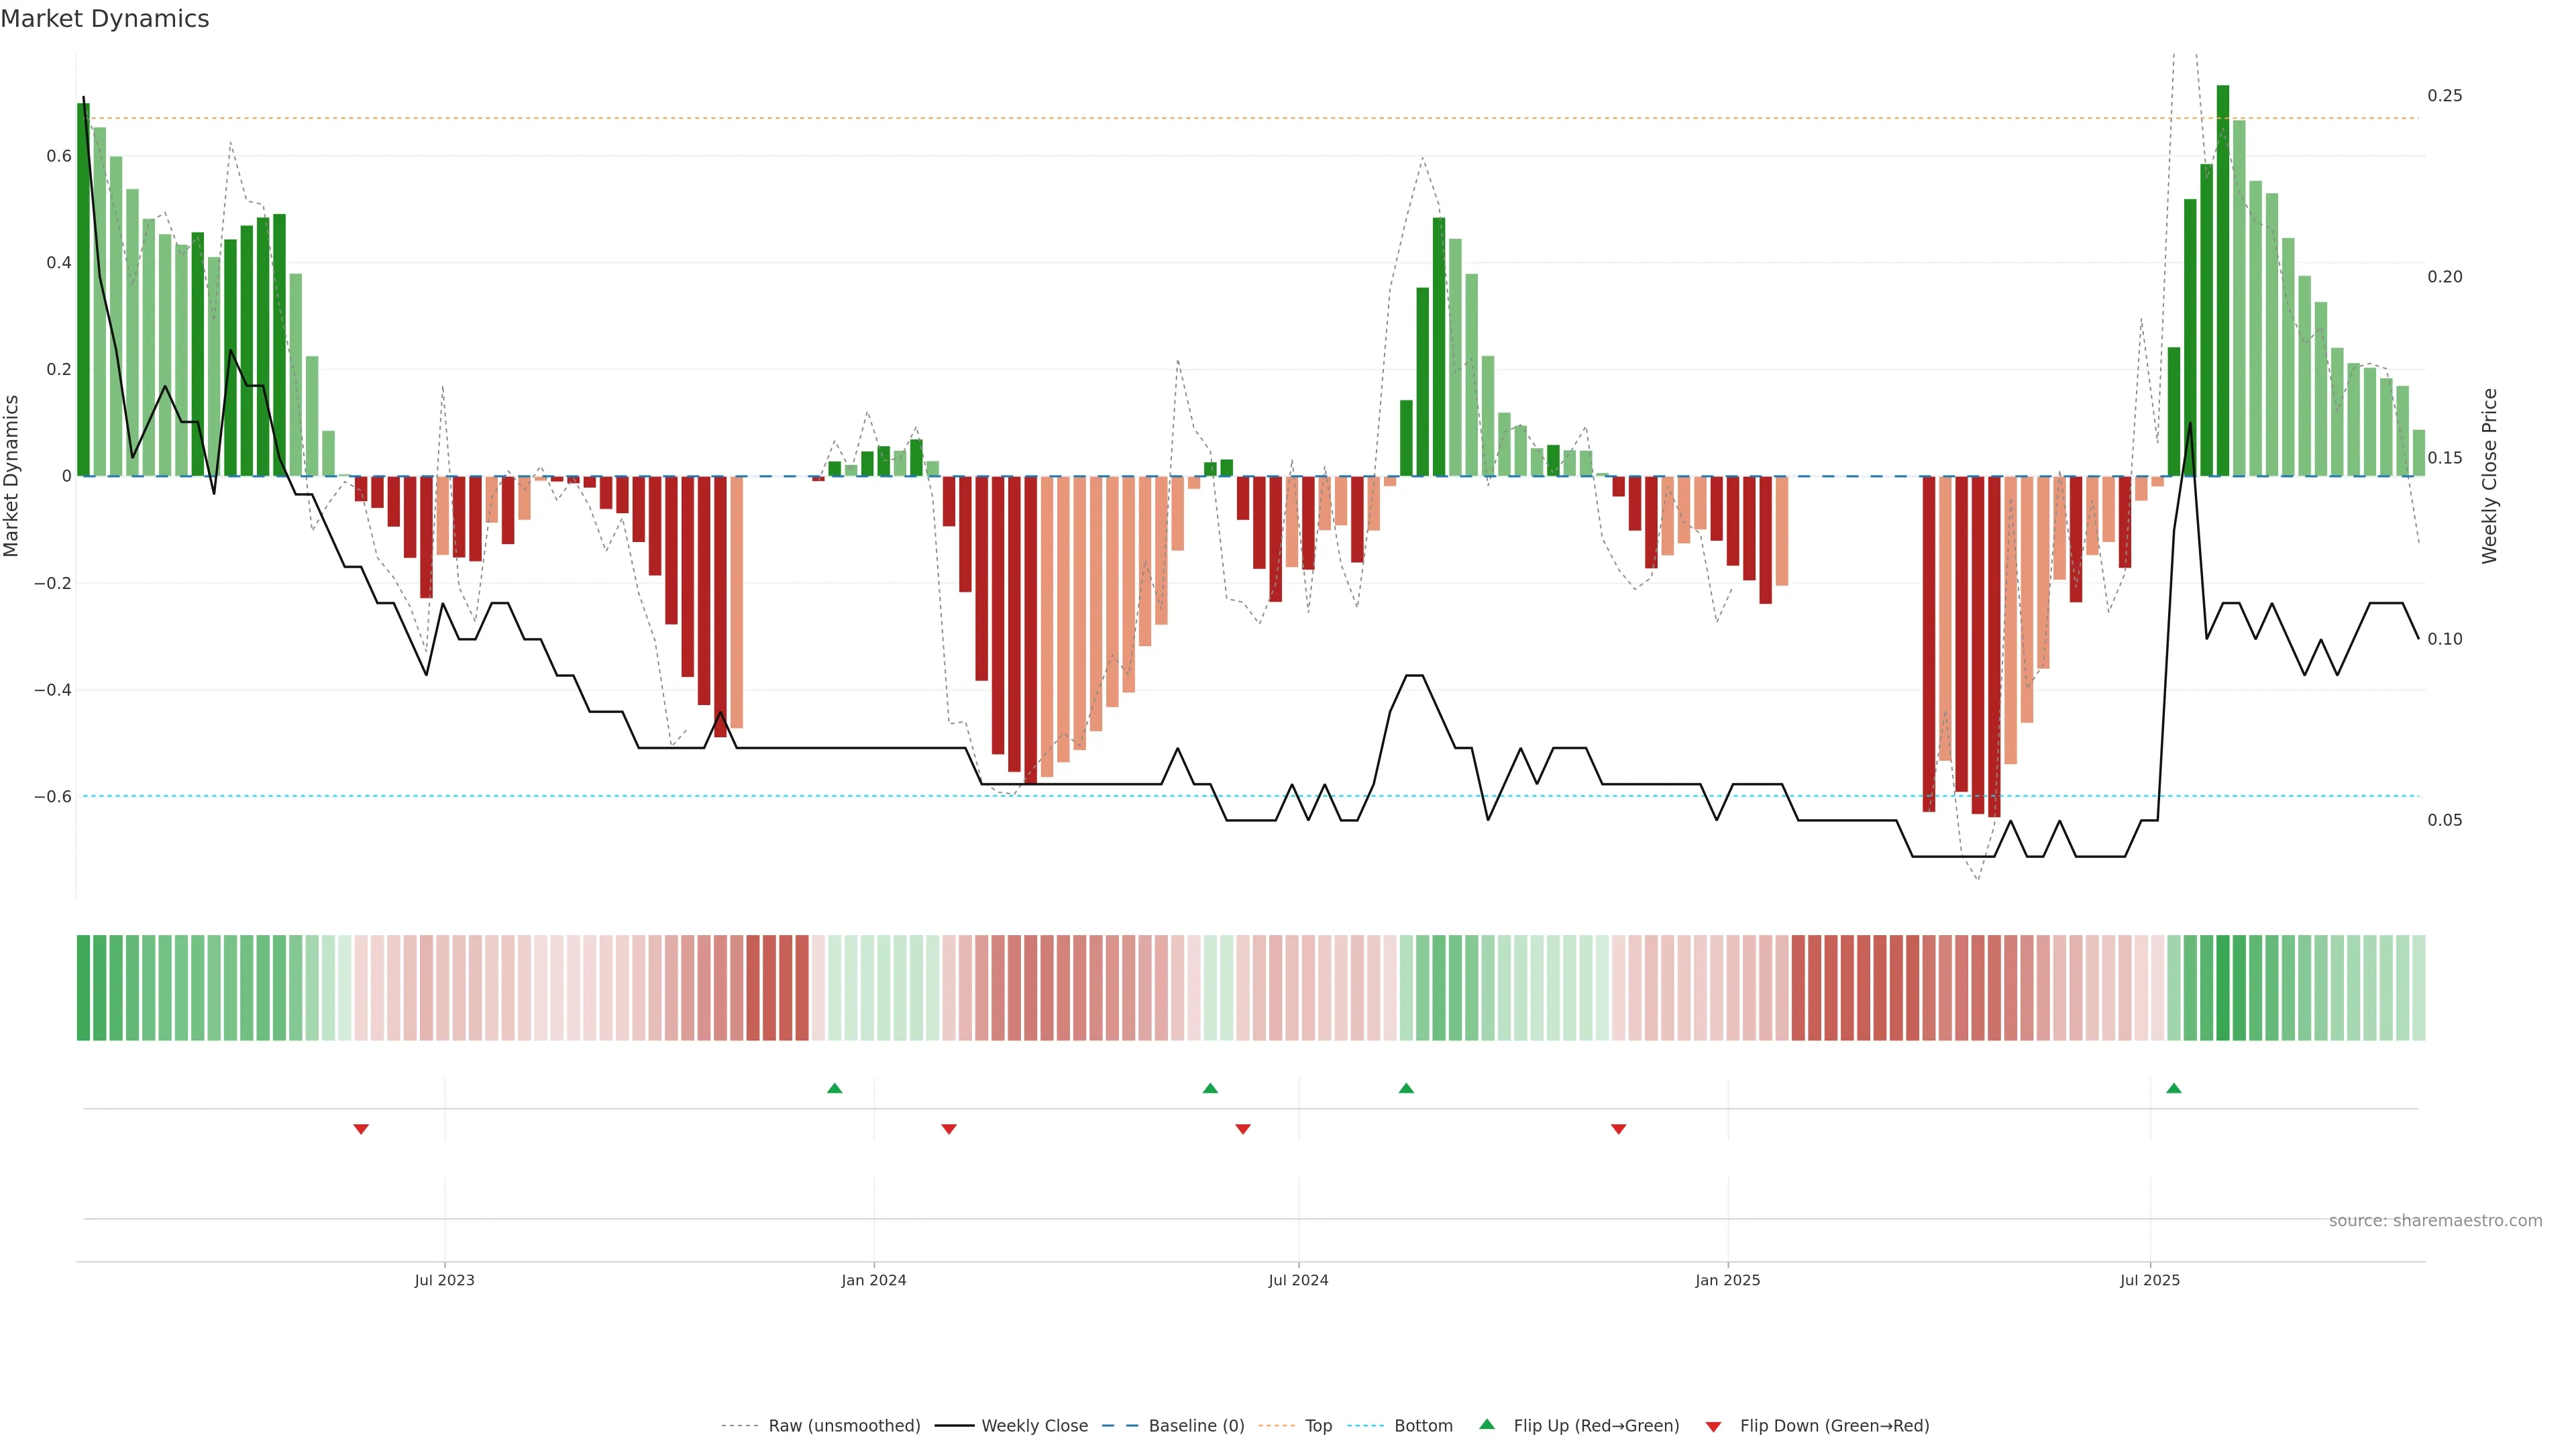The width and height of the screenshot is (2576, 1449).
Task: Click the Jul 2024 x-axis label
Action: (x=1298, y=1280)
